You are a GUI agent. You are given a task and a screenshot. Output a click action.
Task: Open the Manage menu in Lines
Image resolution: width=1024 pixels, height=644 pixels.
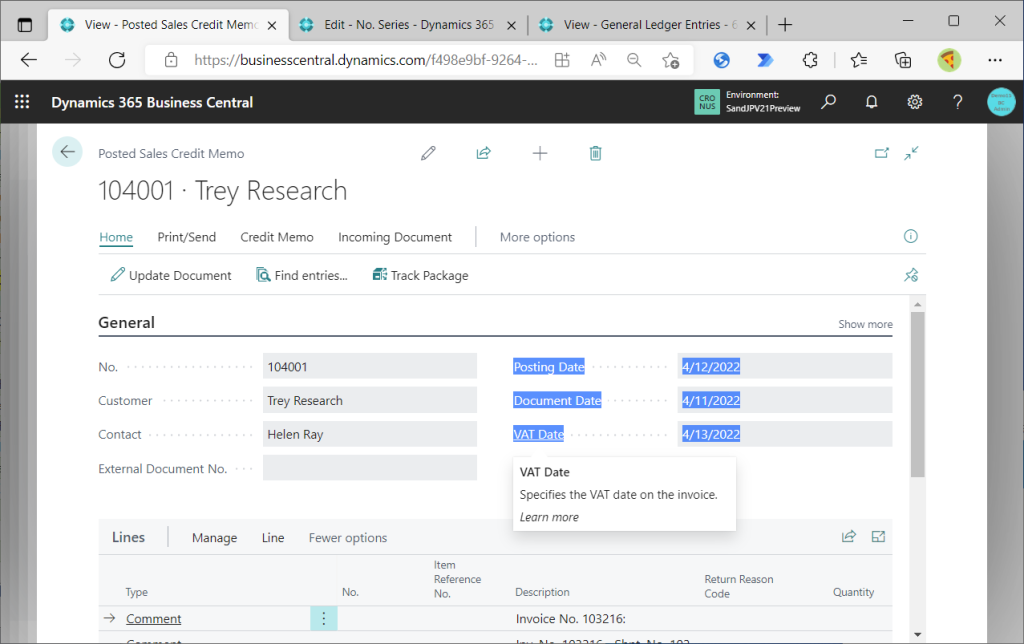pos(214,538)
